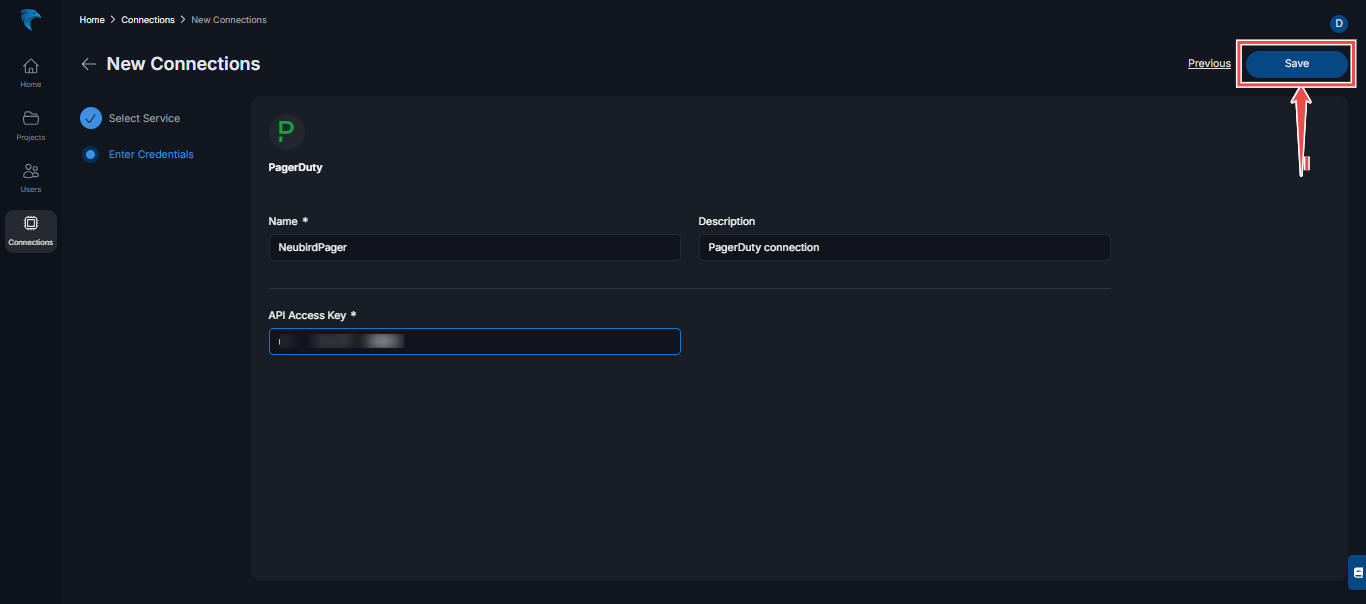The height and width of the screenshot is (604, 1366).
Task: Open Connections from the breadcrumb
Action: click(x=147, y=19)
